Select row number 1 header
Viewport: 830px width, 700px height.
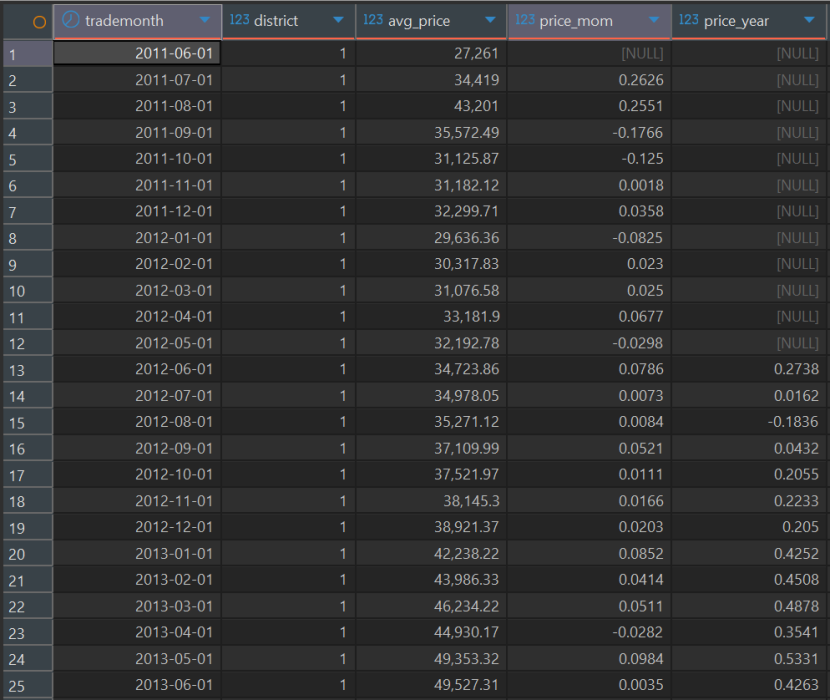pos(28,53)
